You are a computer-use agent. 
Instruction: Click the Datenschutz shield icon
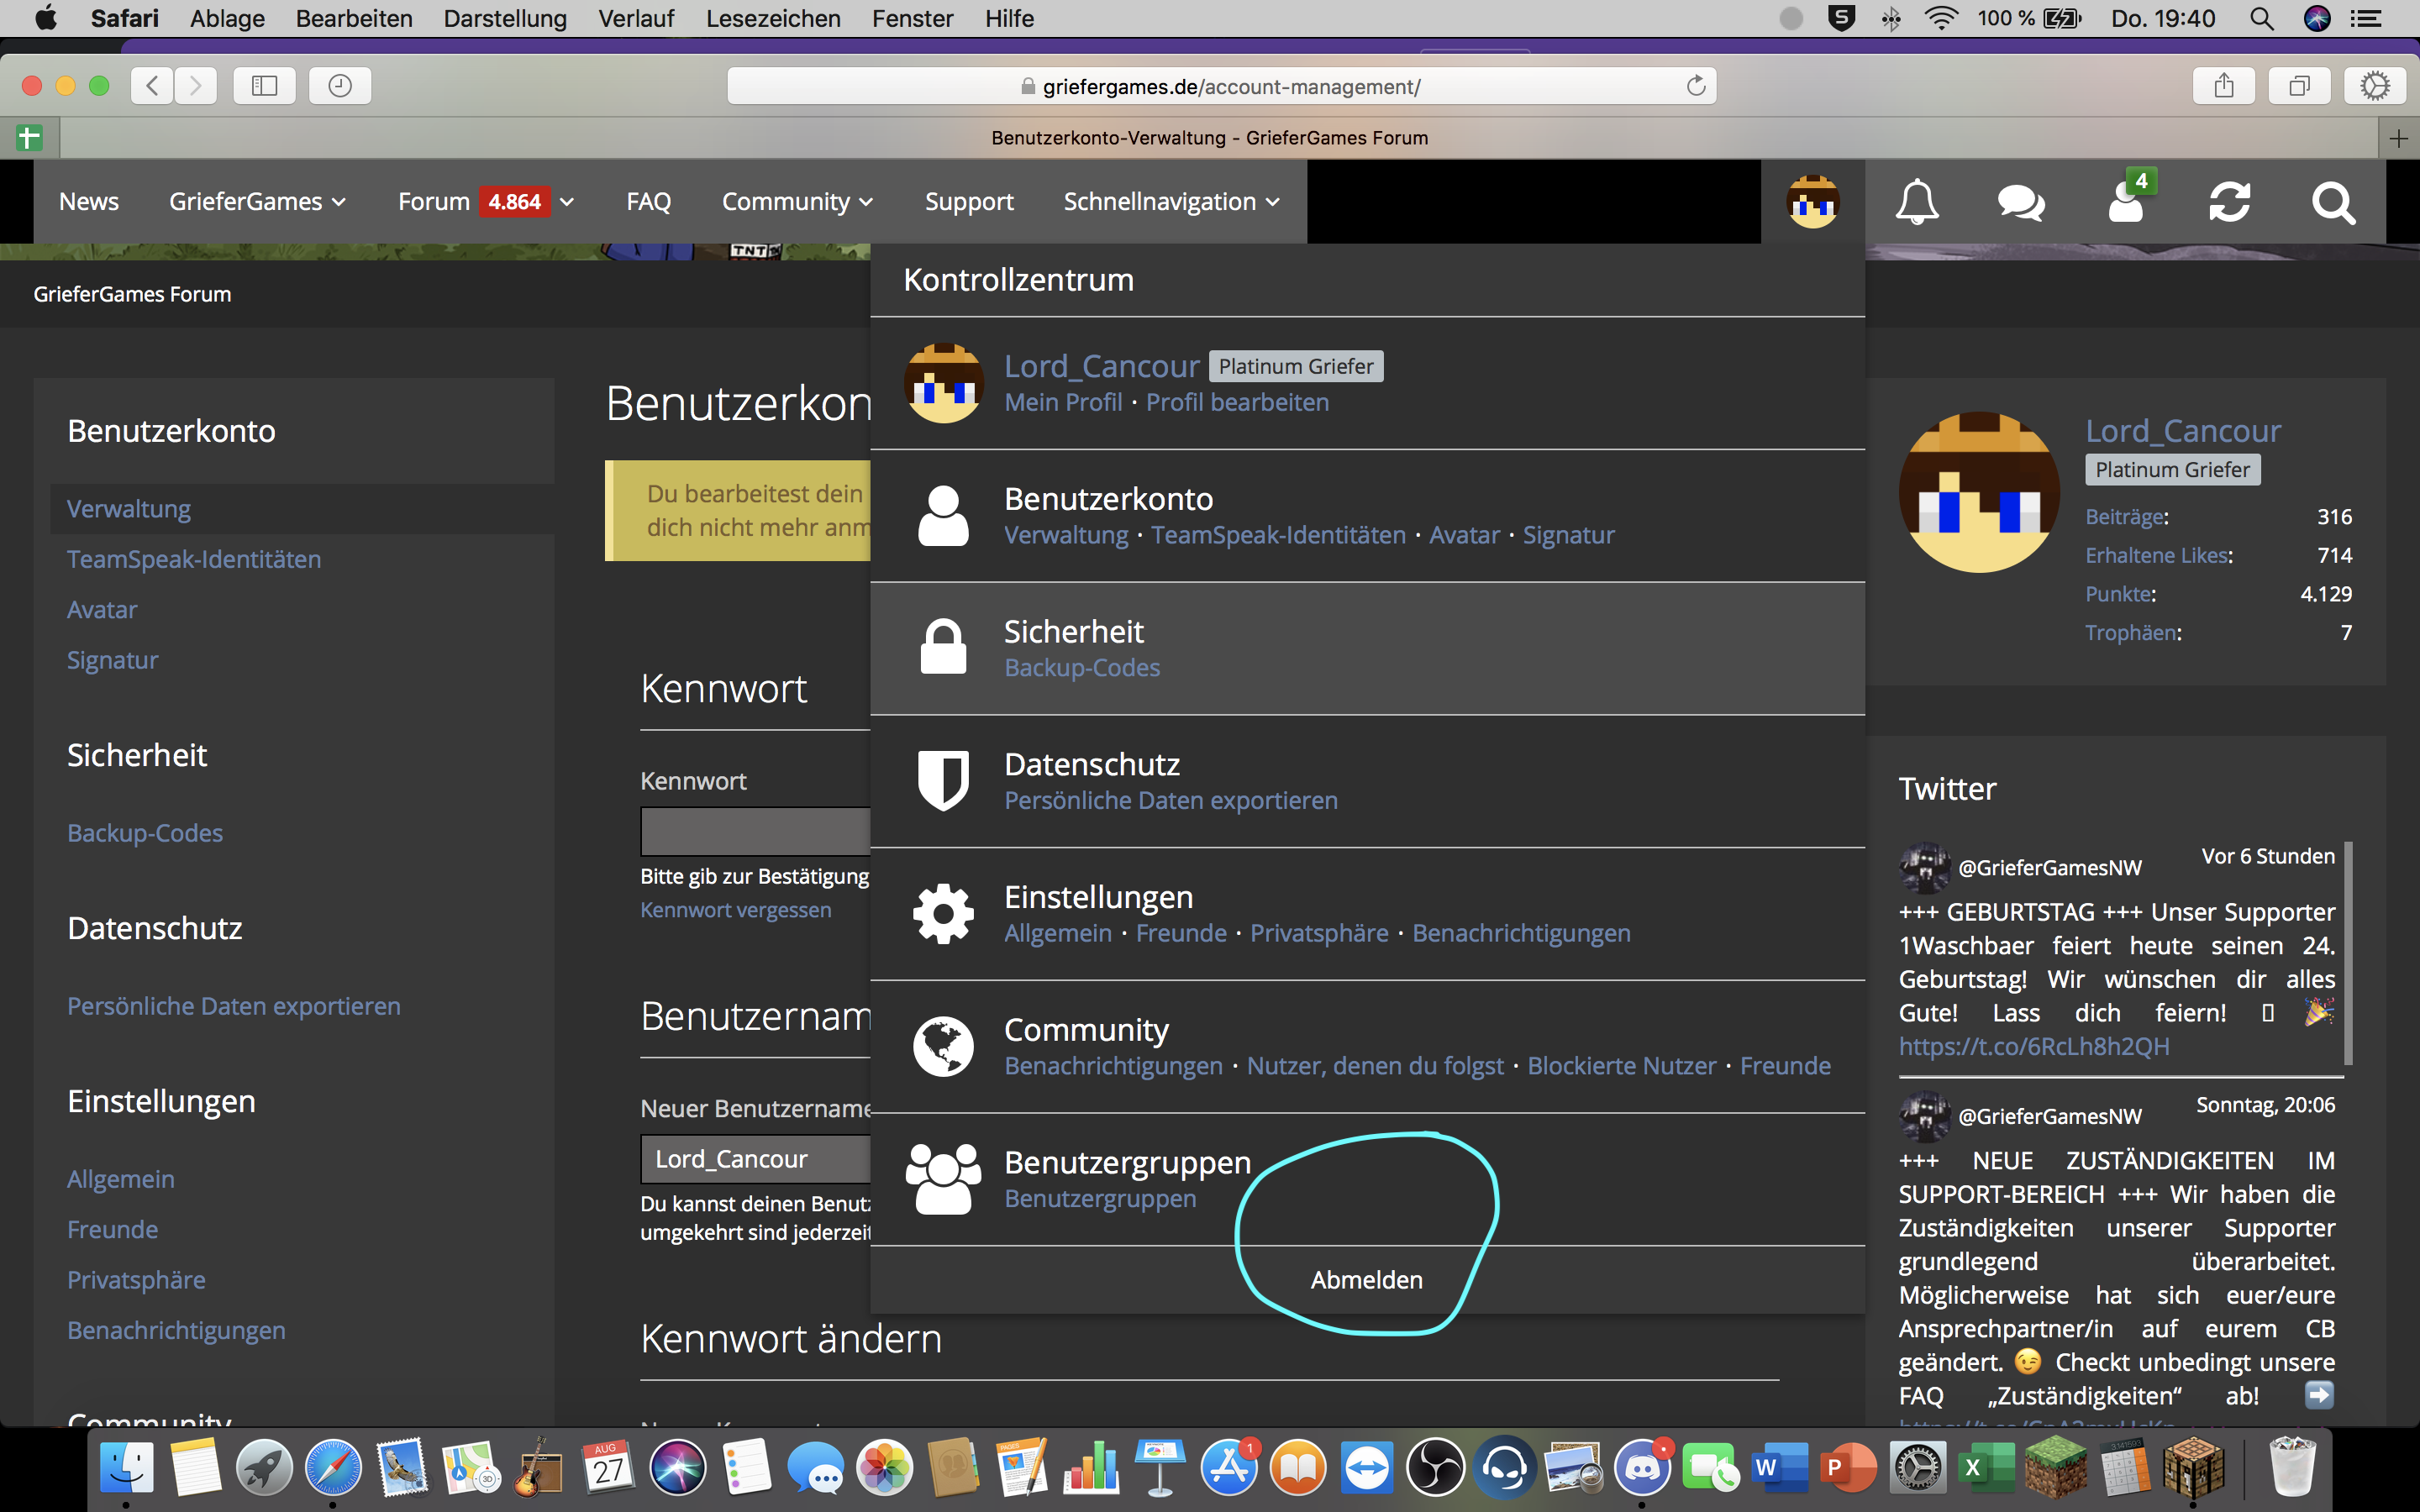[943, 780]
